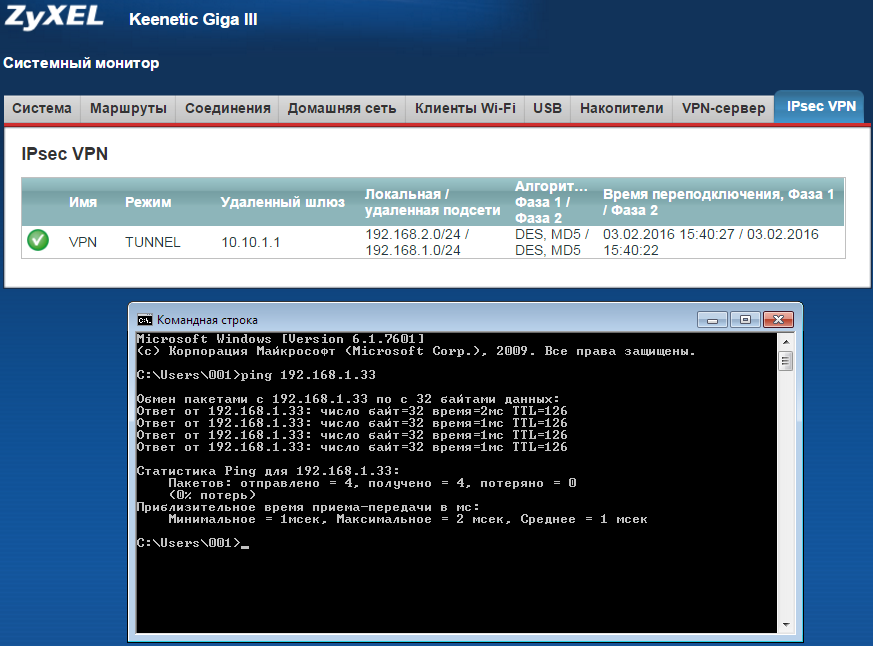The image size is (873, 646).
Task: Open the USB tab
Action: [x=547, y=108]
